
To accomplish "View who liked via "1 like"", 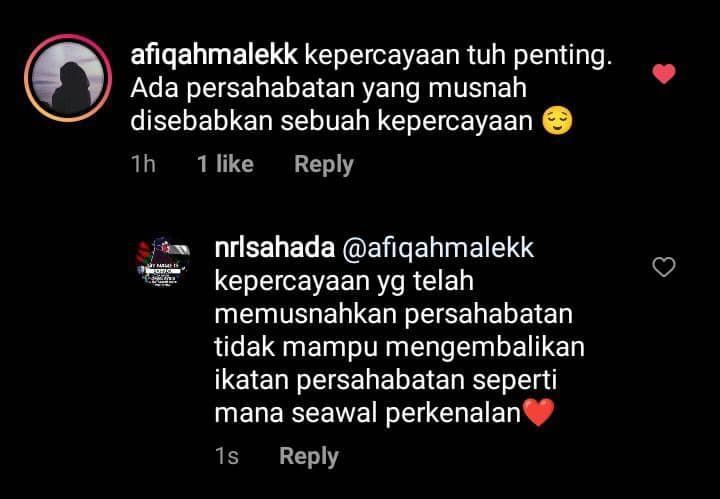I will click(225, 164).
